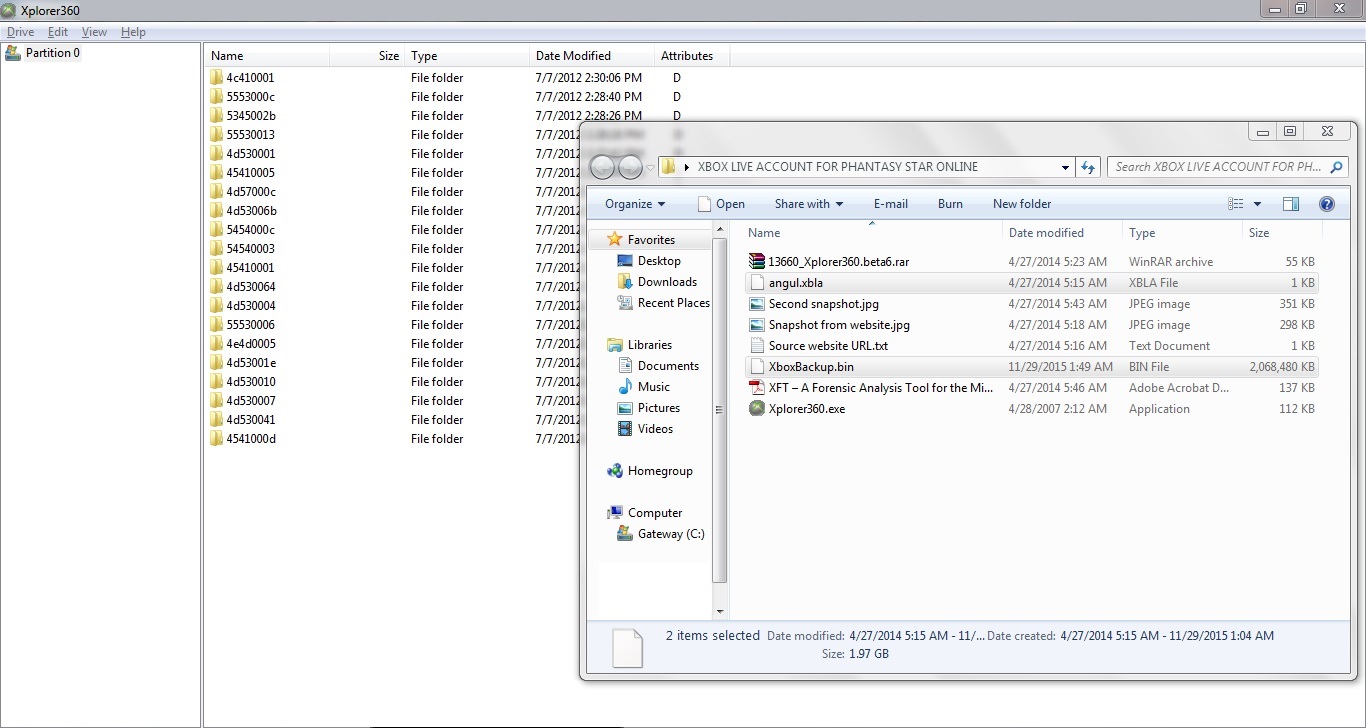Viewport: 1366px width, 728px height.
Task: Click the Videos library icon
Action: pyautogui.click(x=626, y=429)
